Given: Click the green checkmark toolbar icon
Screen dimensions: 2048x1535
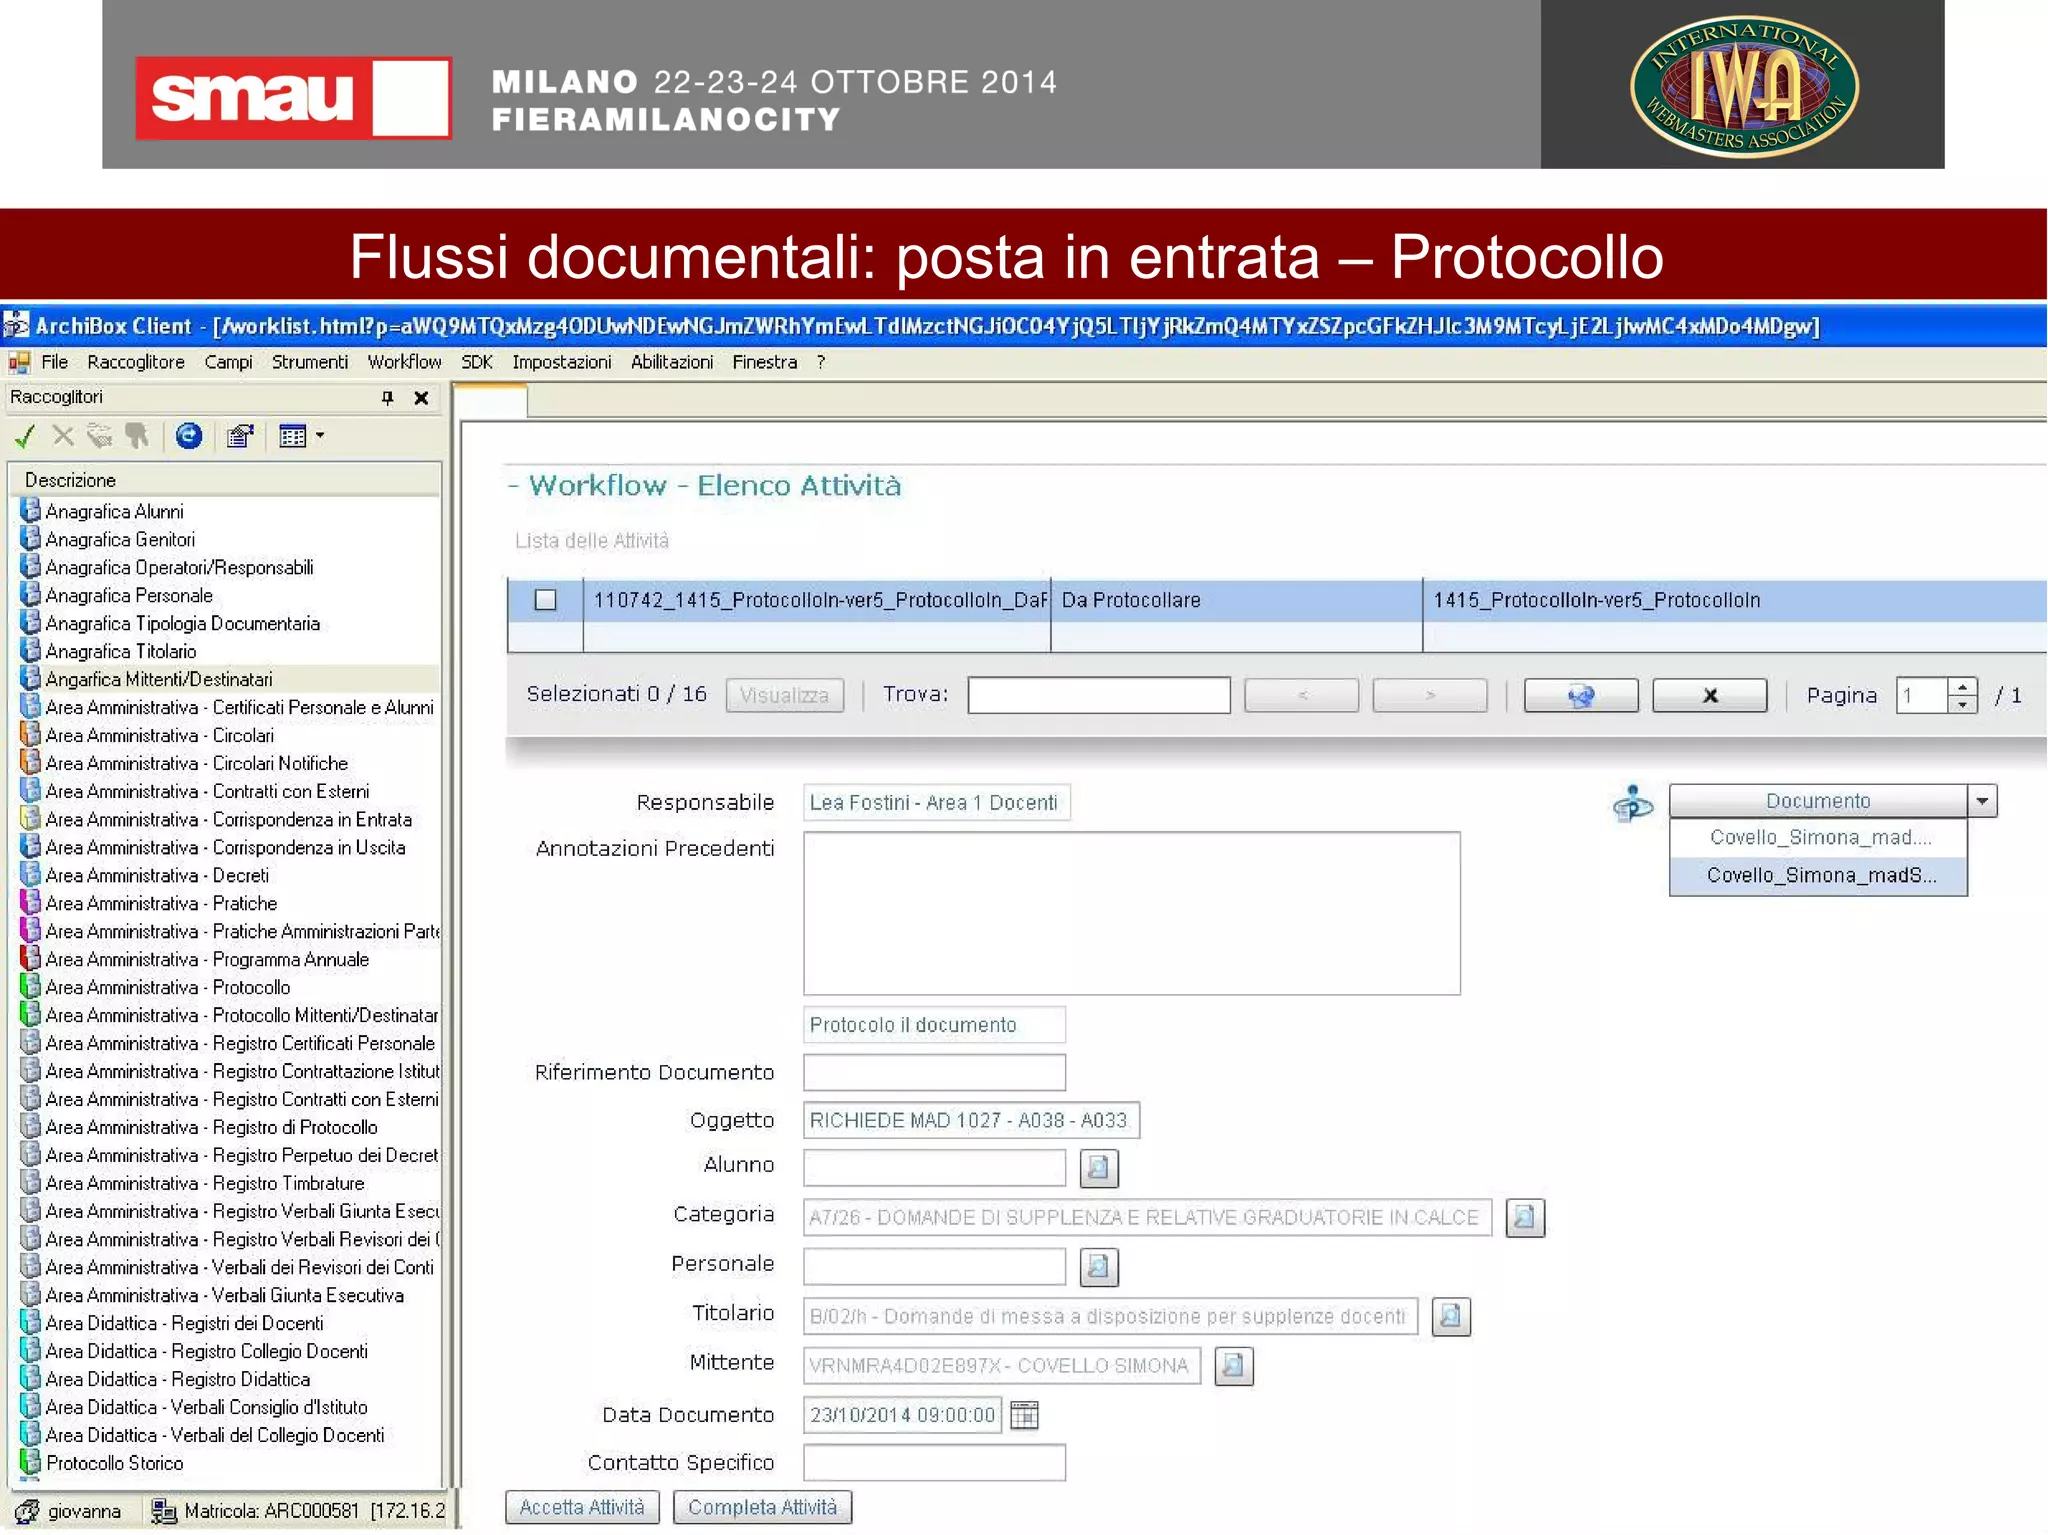Looking at the screenshot, I should [x=25, y=436].
